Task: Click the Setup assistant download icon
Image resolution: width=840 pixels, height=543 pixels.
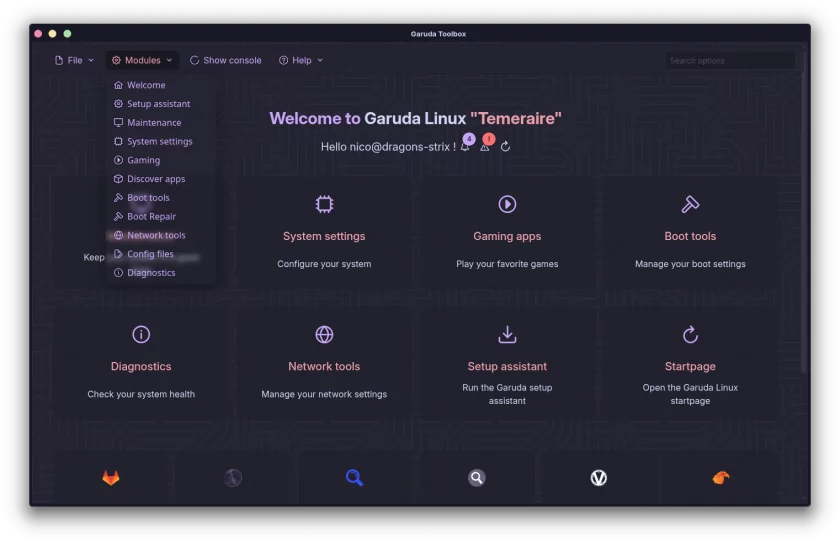Action: [507, 335]
